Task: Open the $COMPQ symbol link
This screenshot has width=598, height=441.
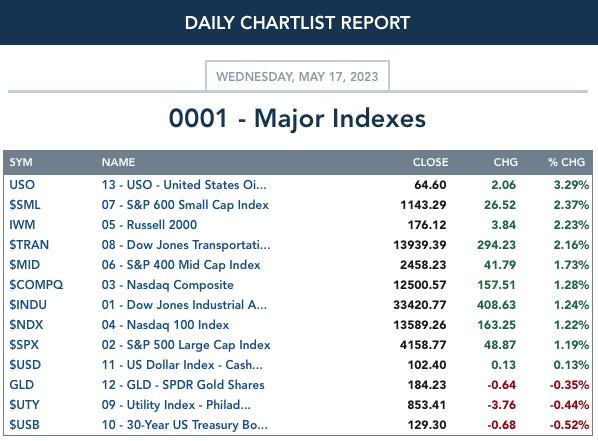Action: point(36,285)
